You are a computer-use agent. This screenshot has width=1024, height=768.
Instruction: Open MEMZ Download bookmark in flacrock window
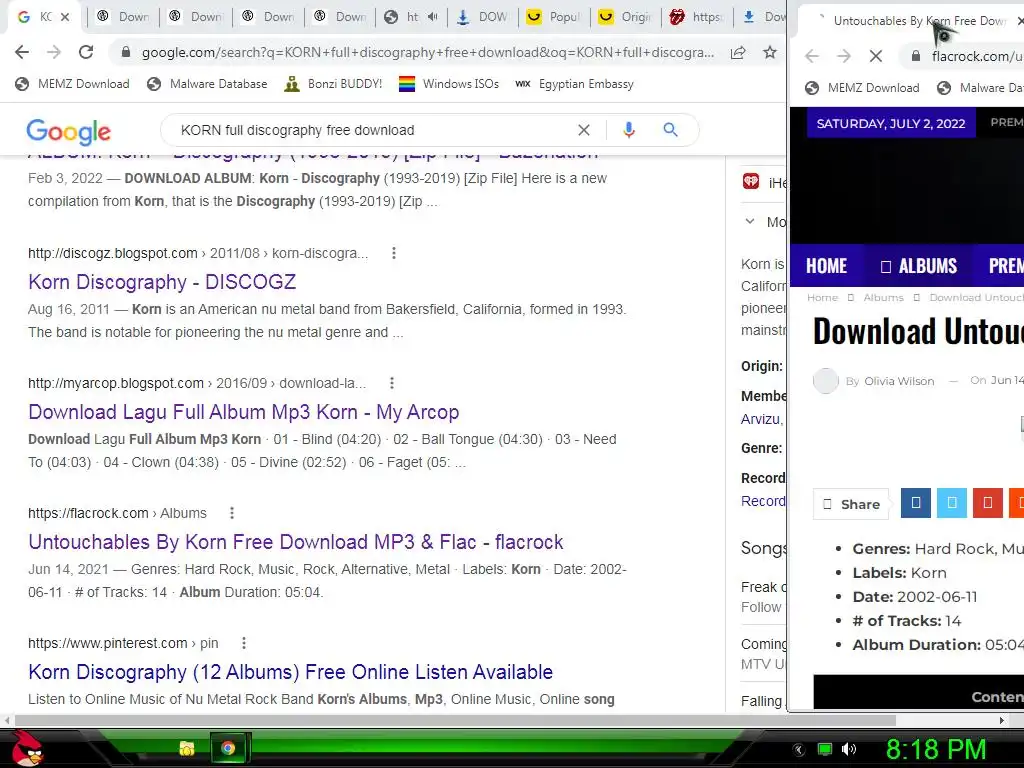[x=862, y=88]
